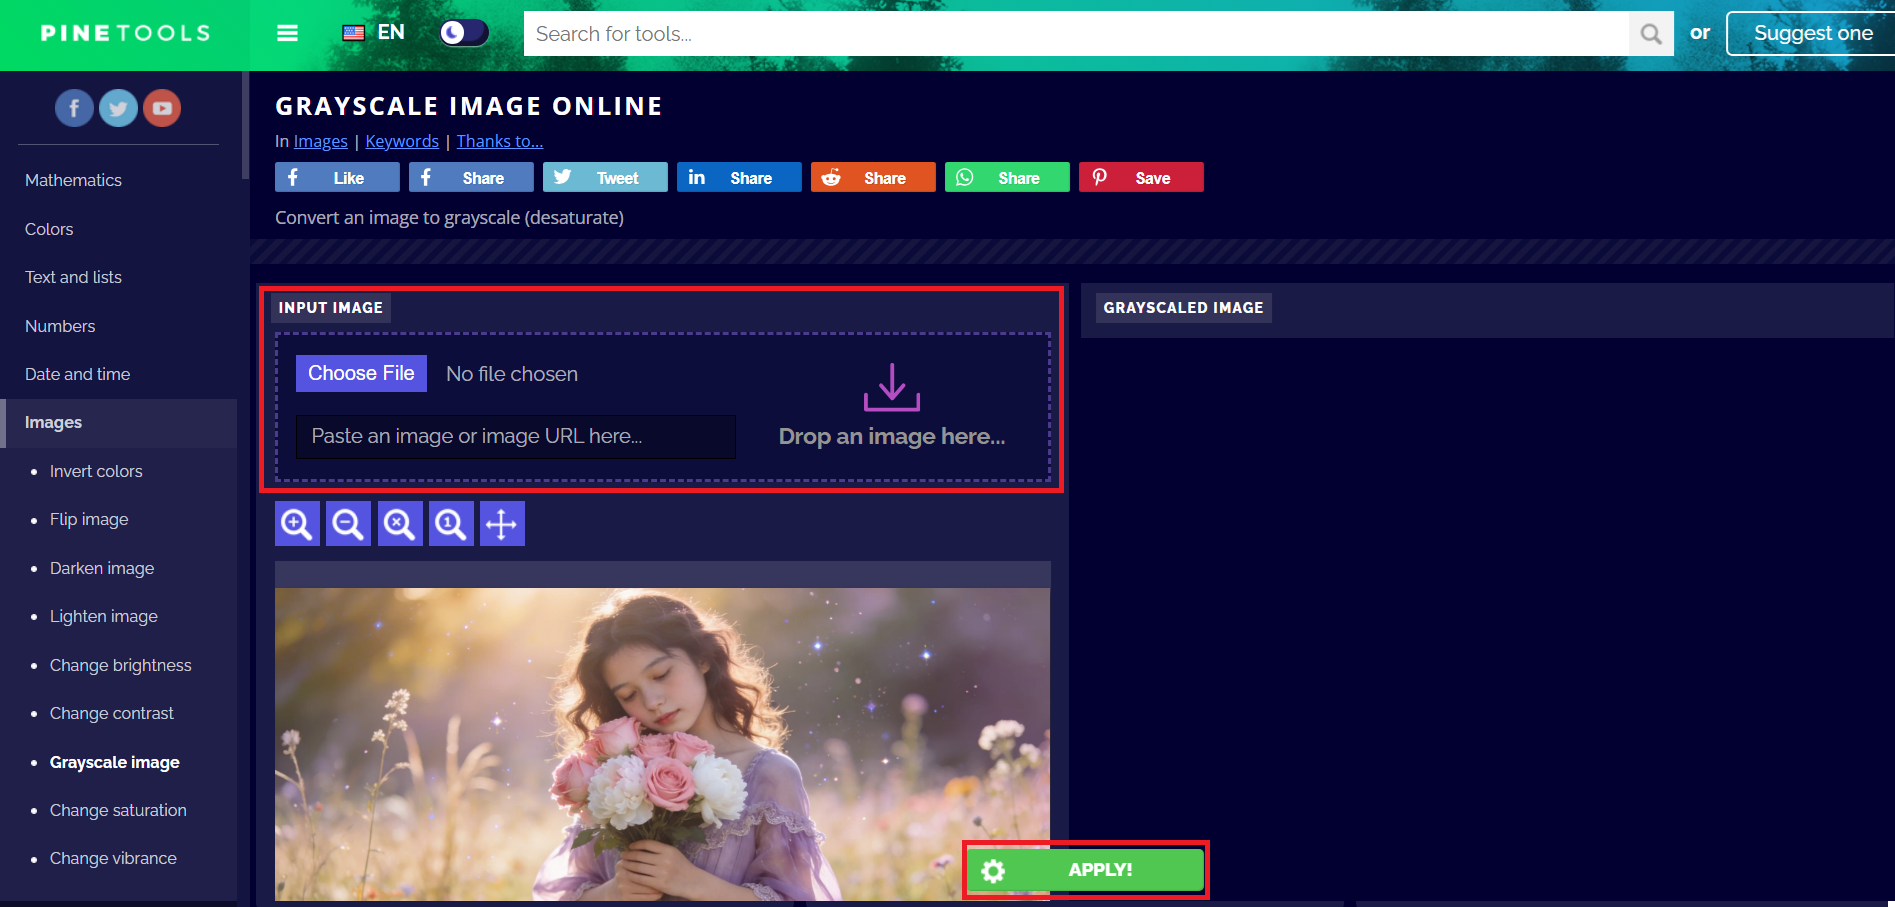Open the Facebook social icon in sidebar
Viewport: 1895px width, 907px height.
pos(74,108)
